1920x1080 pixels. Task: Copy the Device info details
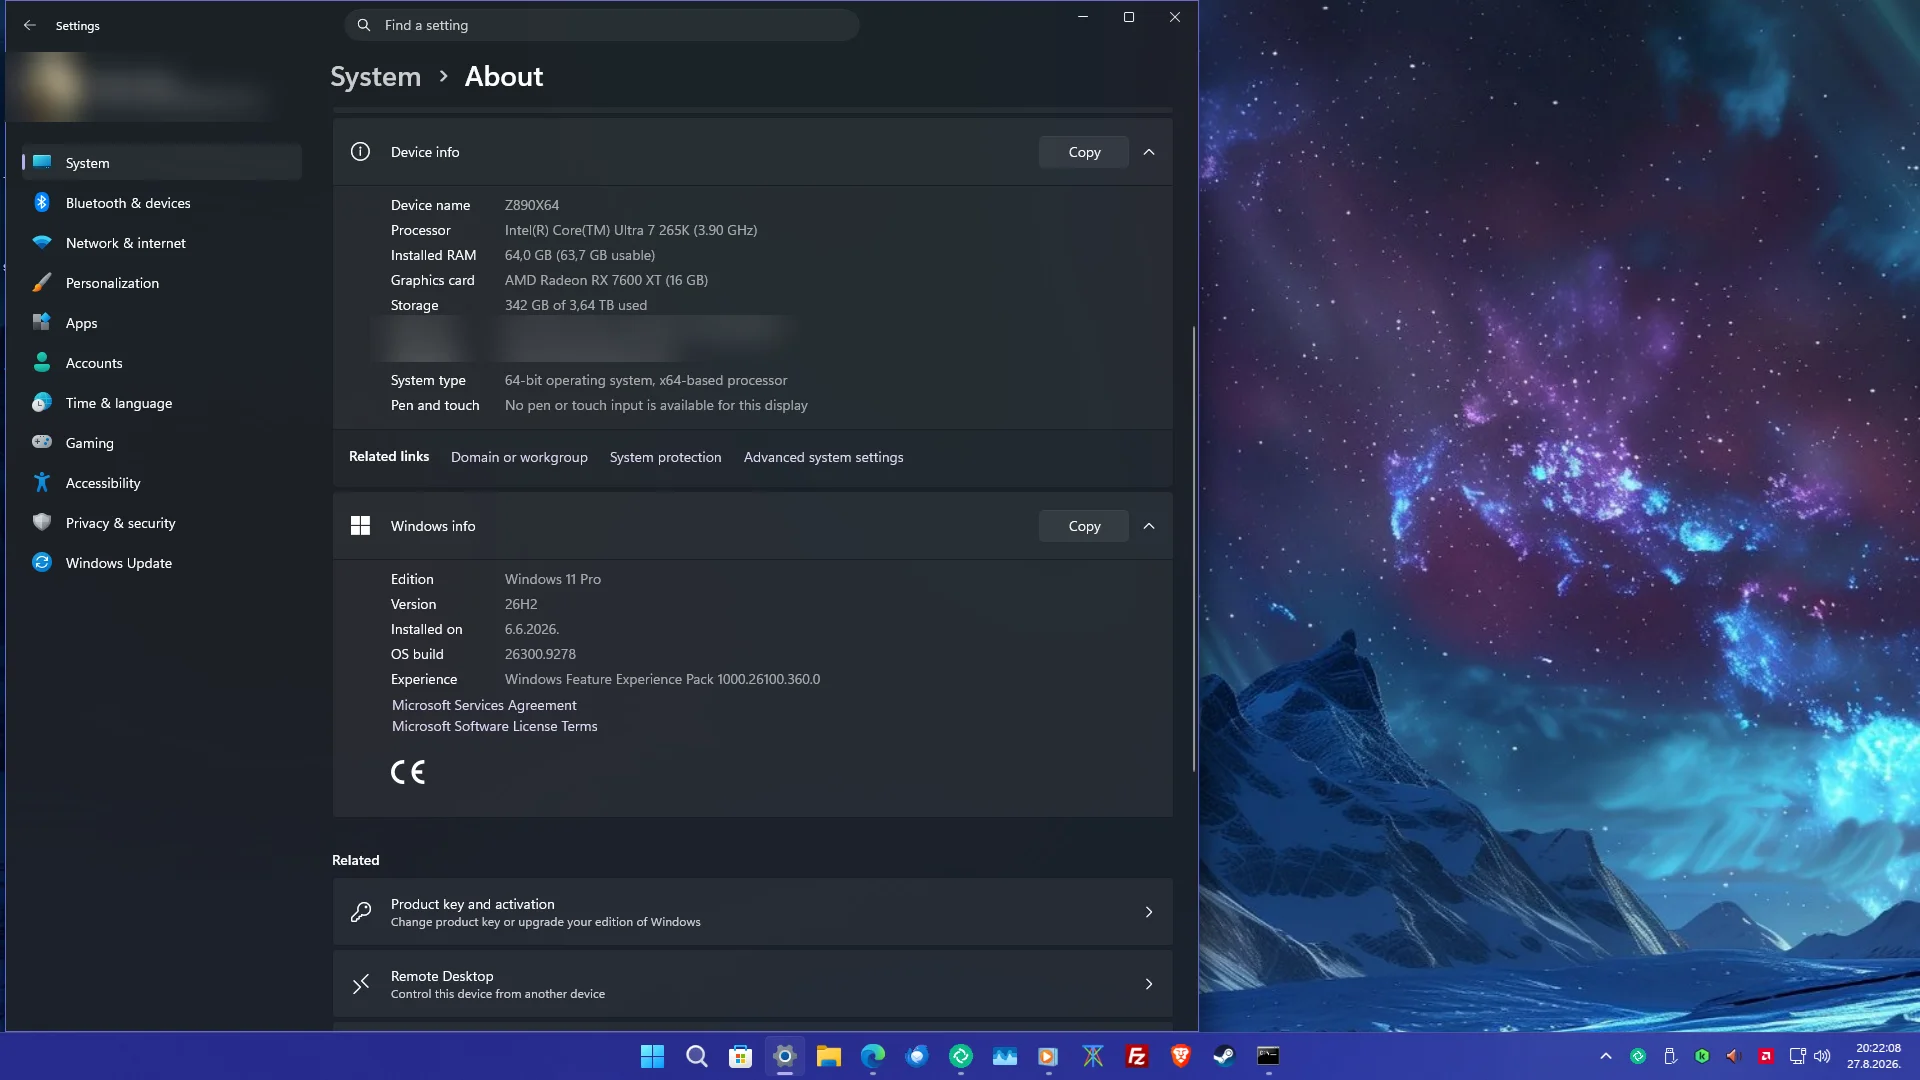point(1084,152)
